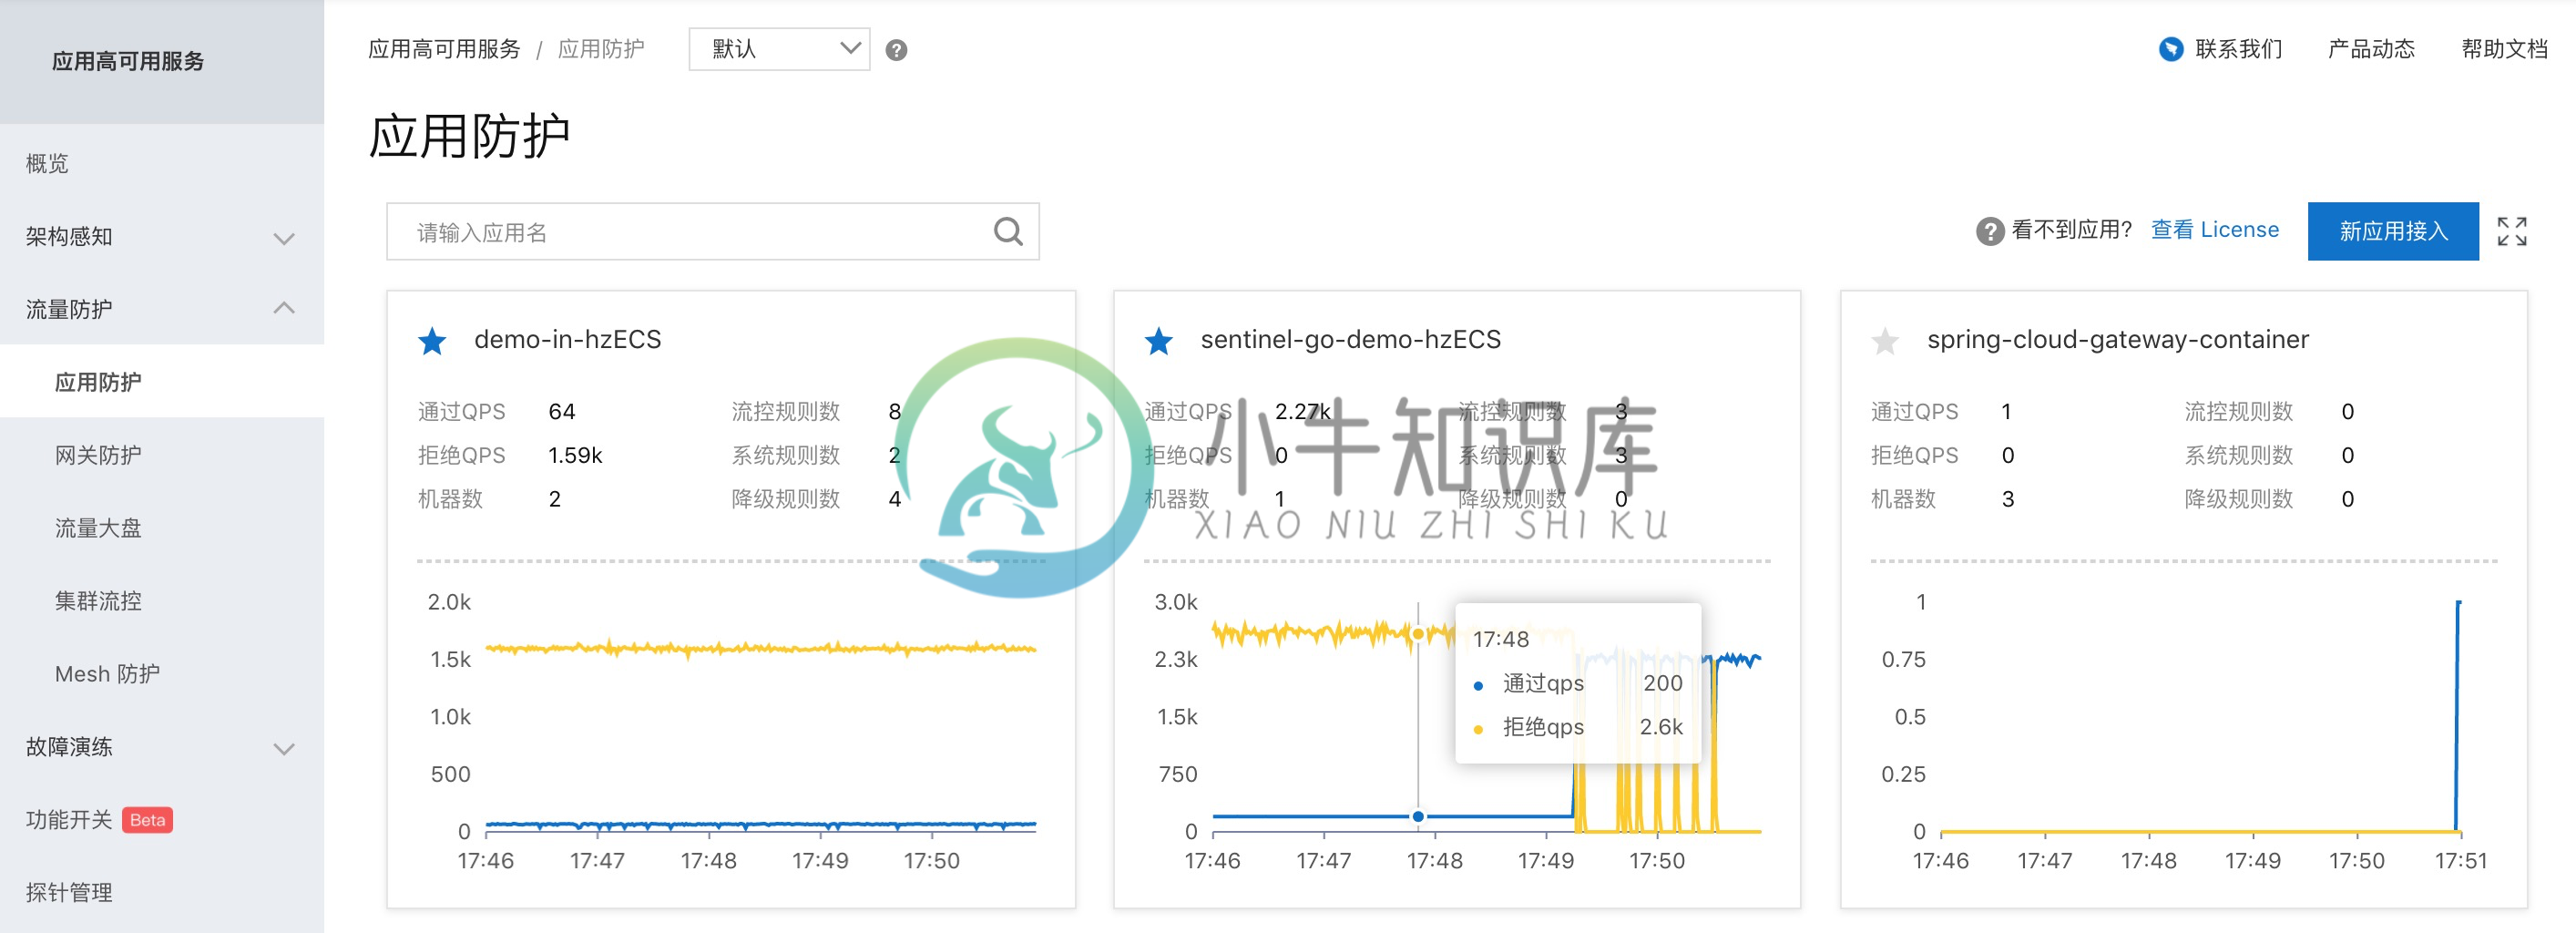Open the 产品动态 link
This screenshot has height=933, width=2576.
[2370, 49]
